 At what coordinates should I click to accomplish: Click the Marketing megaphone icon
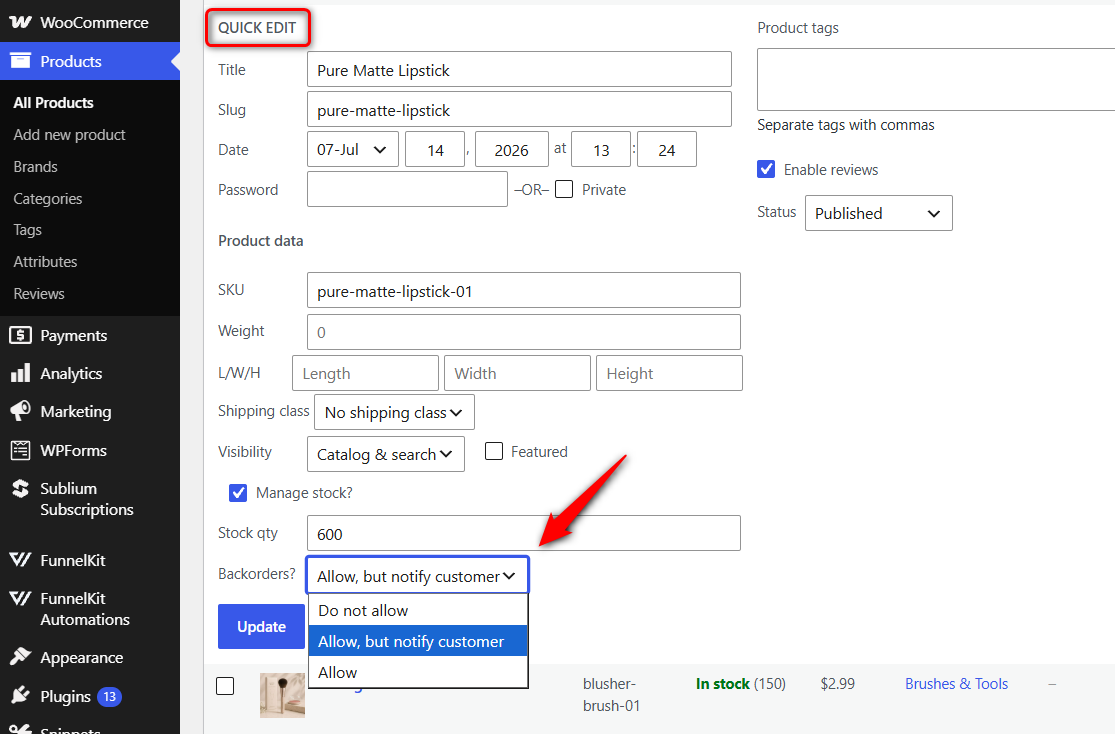(x=21, y=411)
